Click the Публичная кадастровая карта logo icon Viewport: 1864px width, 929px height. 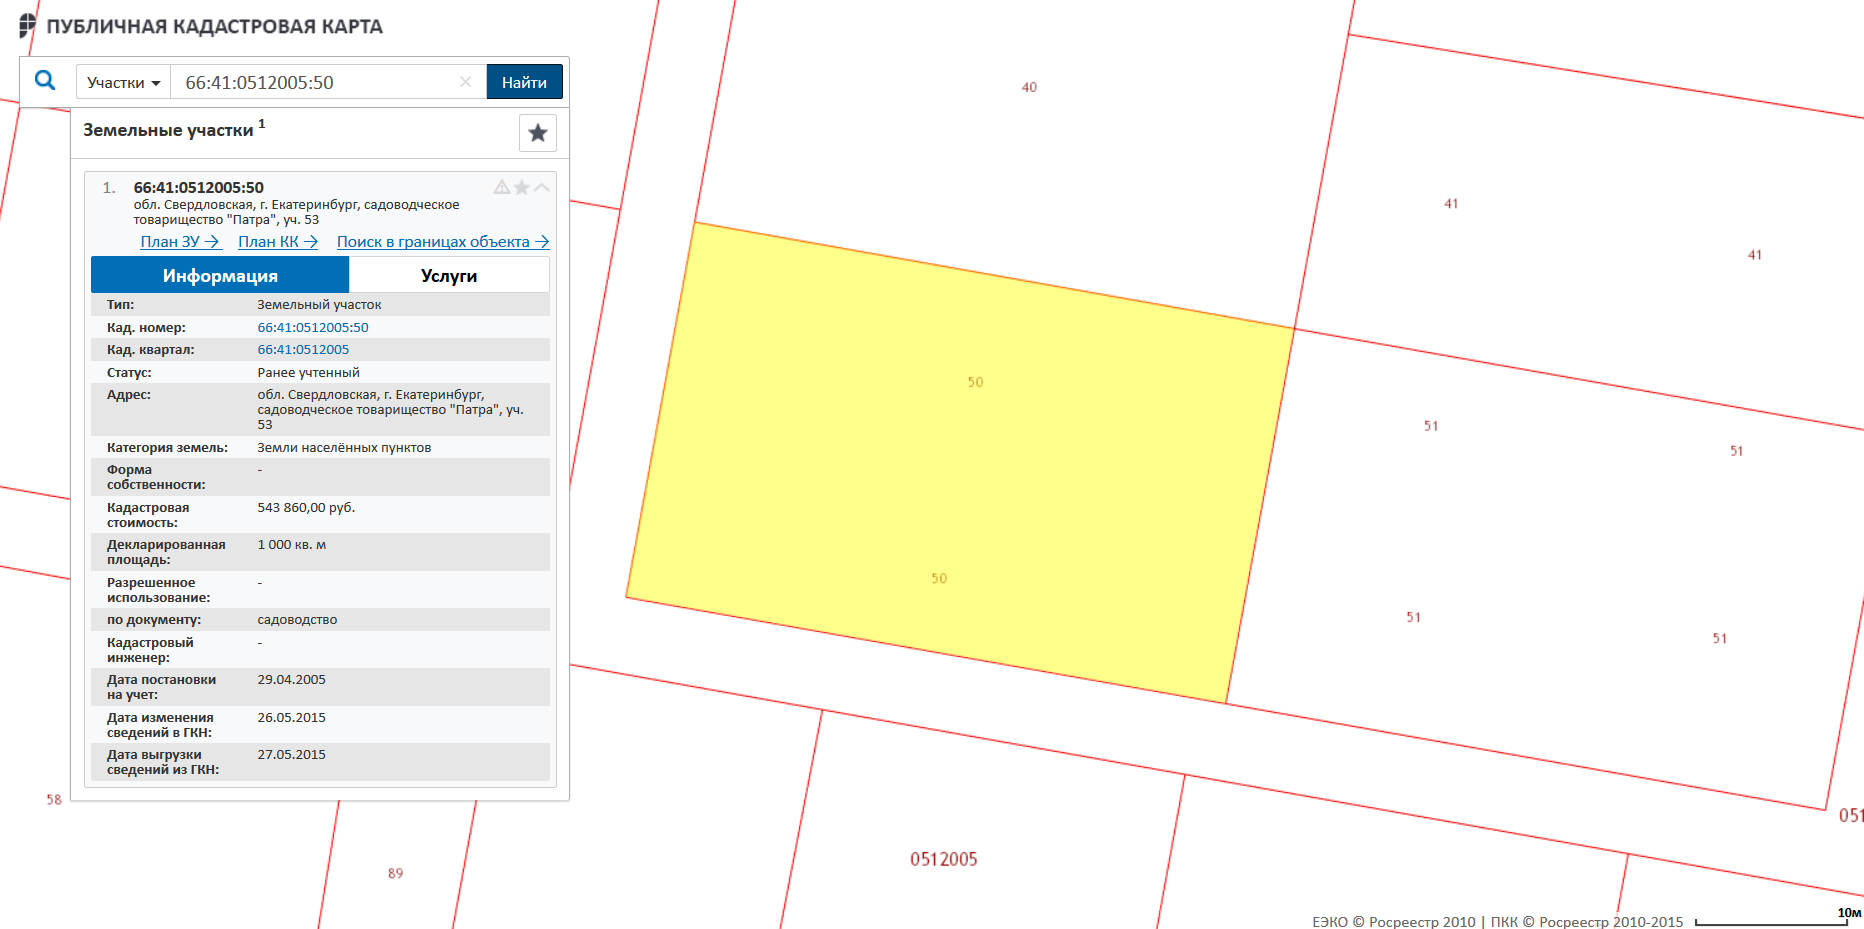[x=27, y=26]
